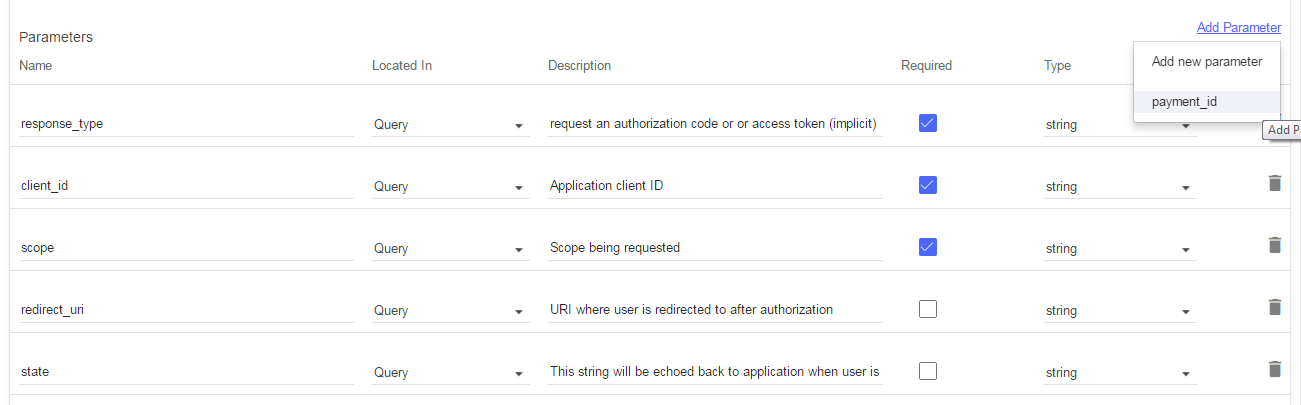Delete the scope parameter row
This screenshot has width=1301, height=405.
pos(1274,245)
